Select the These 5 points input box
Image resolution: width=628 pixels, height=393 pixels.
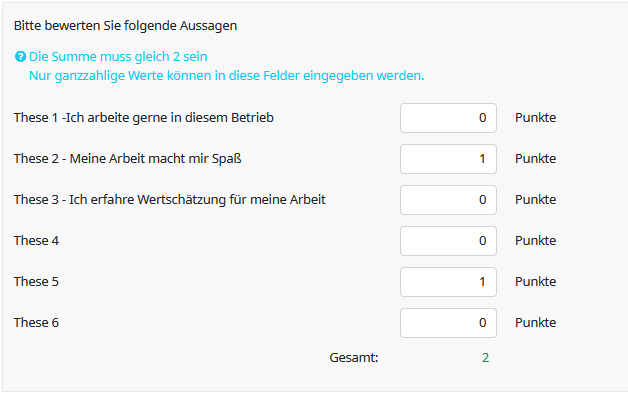(448, 282)
